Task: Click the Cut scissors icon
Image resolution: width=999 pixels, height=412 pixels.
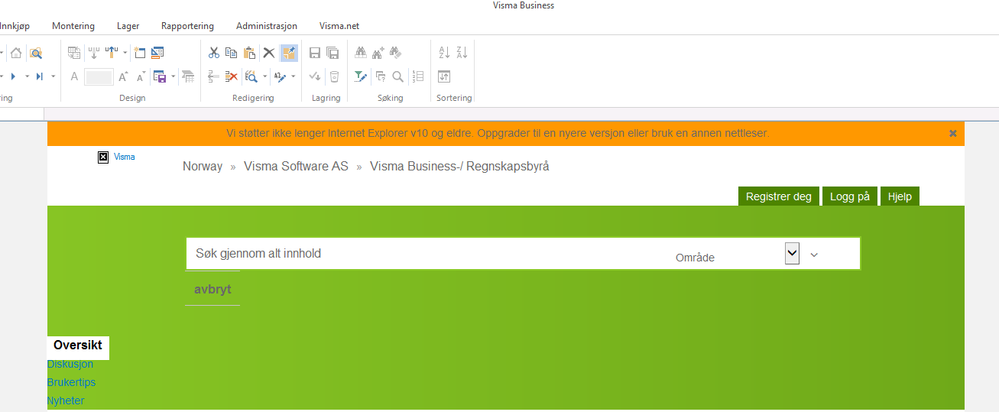Action: (x=214, y=53)
